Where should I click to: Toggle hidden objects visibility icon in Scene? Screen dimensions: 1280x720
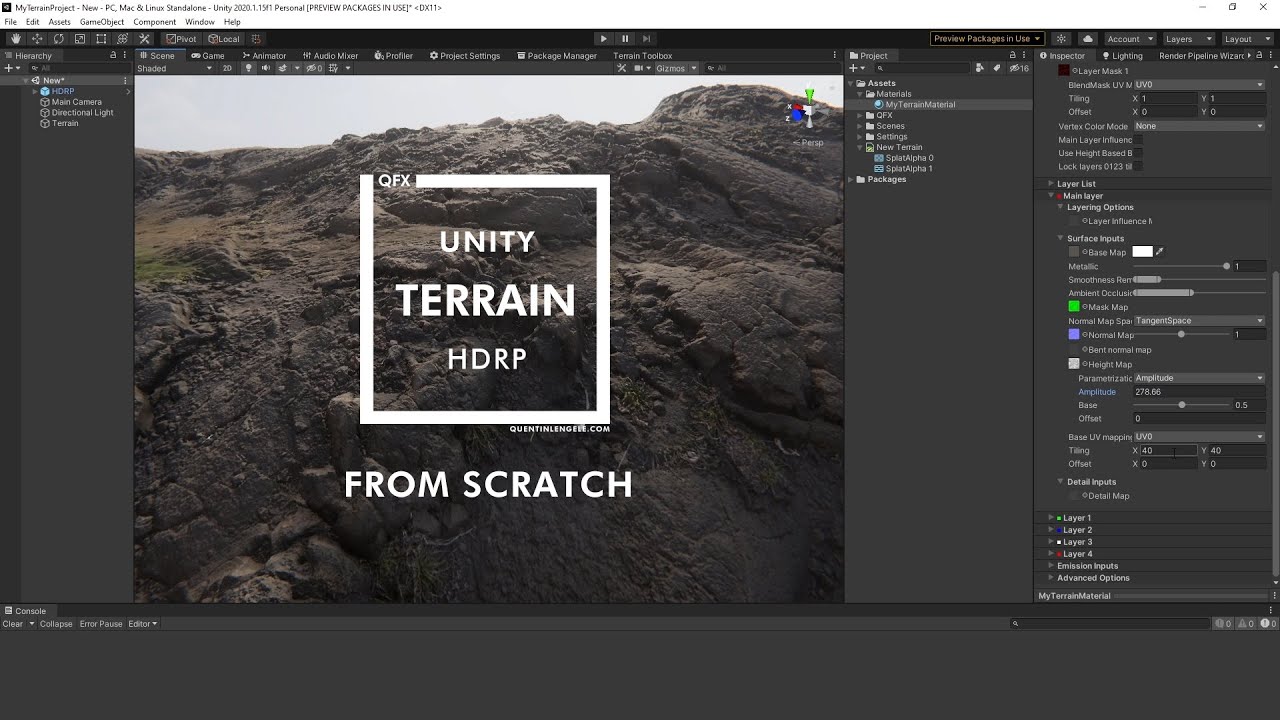click(x=314, y=68)
